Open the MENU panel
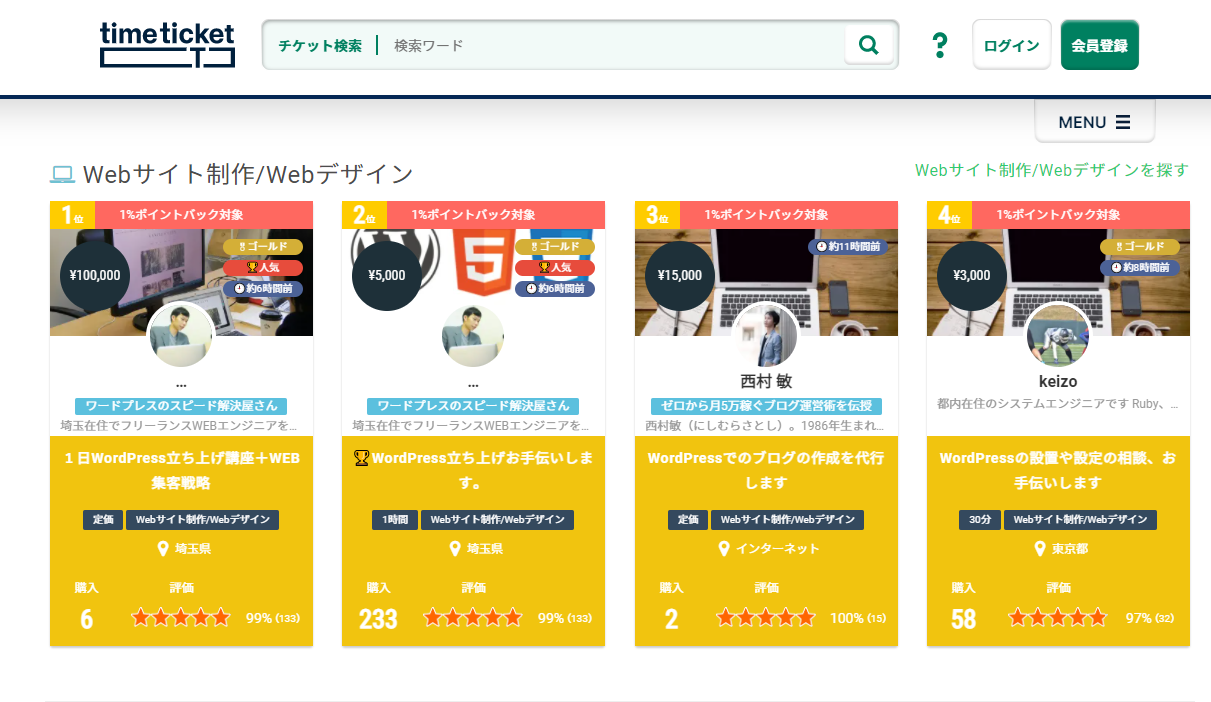Viewport: 1211px width, 702px height. point(1094,121)
